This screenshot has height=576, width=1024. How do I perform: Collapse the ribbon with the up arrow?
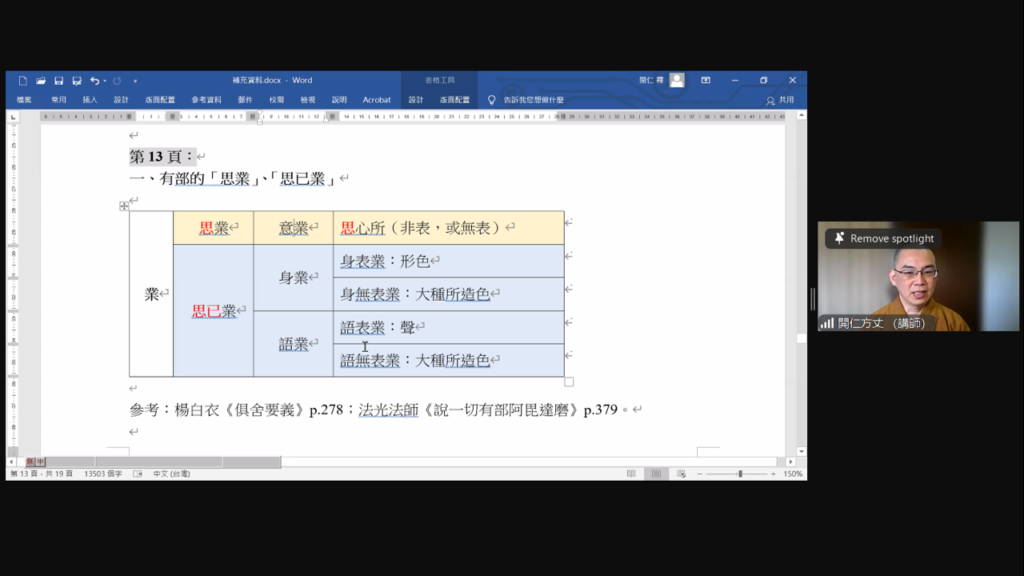pyautogui.click(x=800, y=117)
